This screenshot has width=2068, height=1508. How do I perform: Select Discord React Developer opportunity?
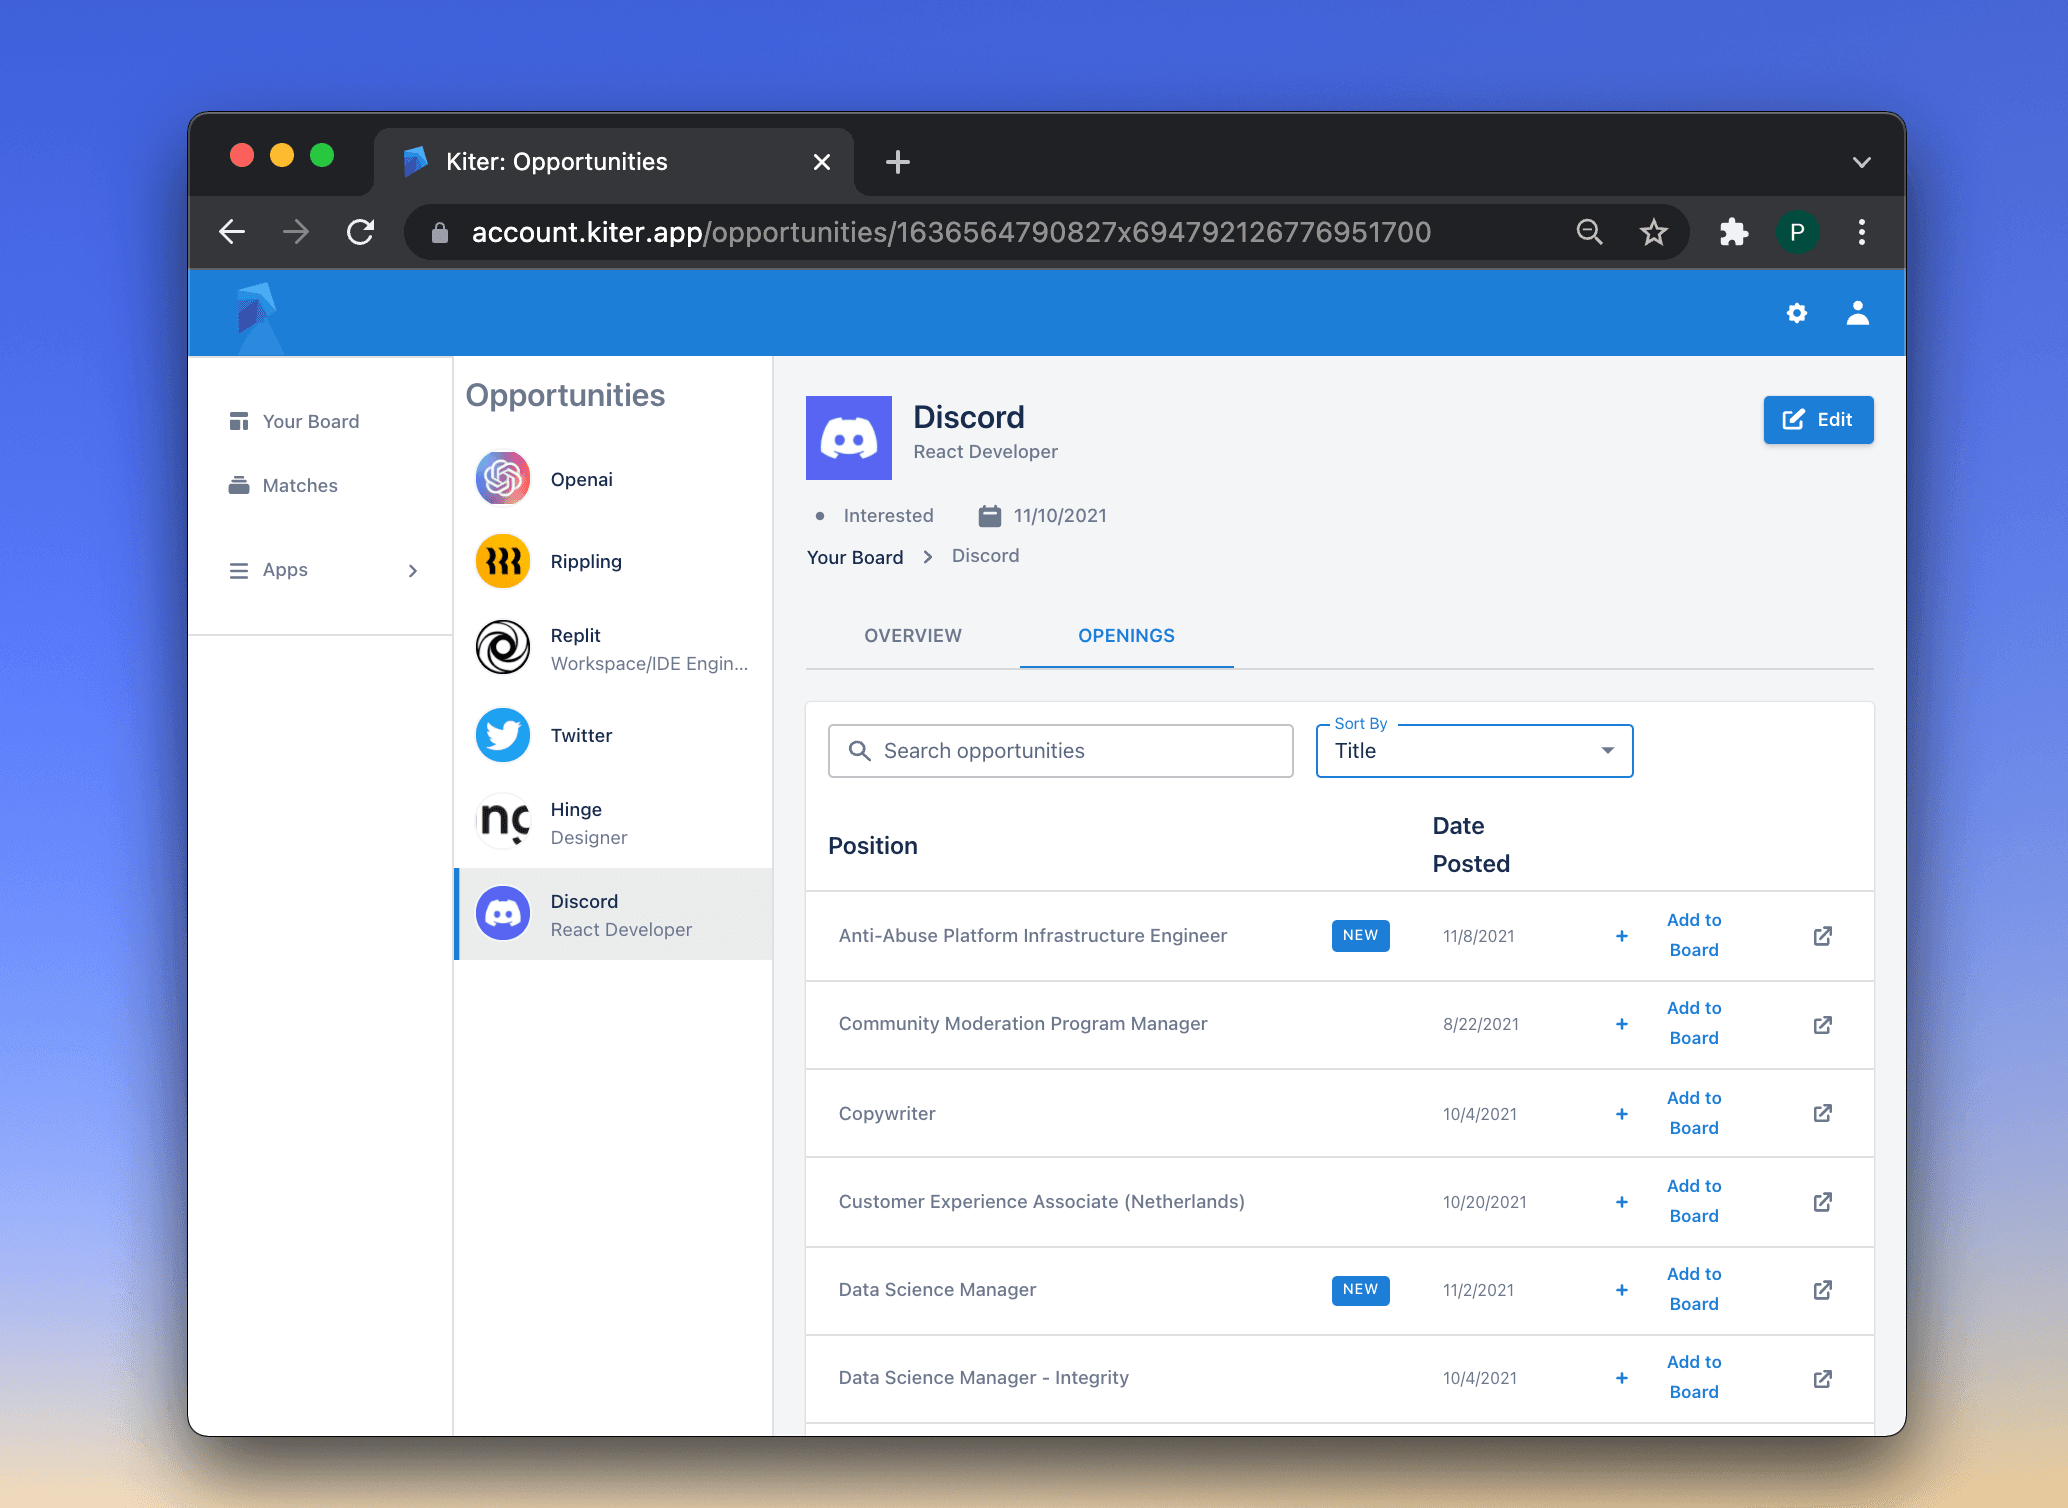pos(613,915)
